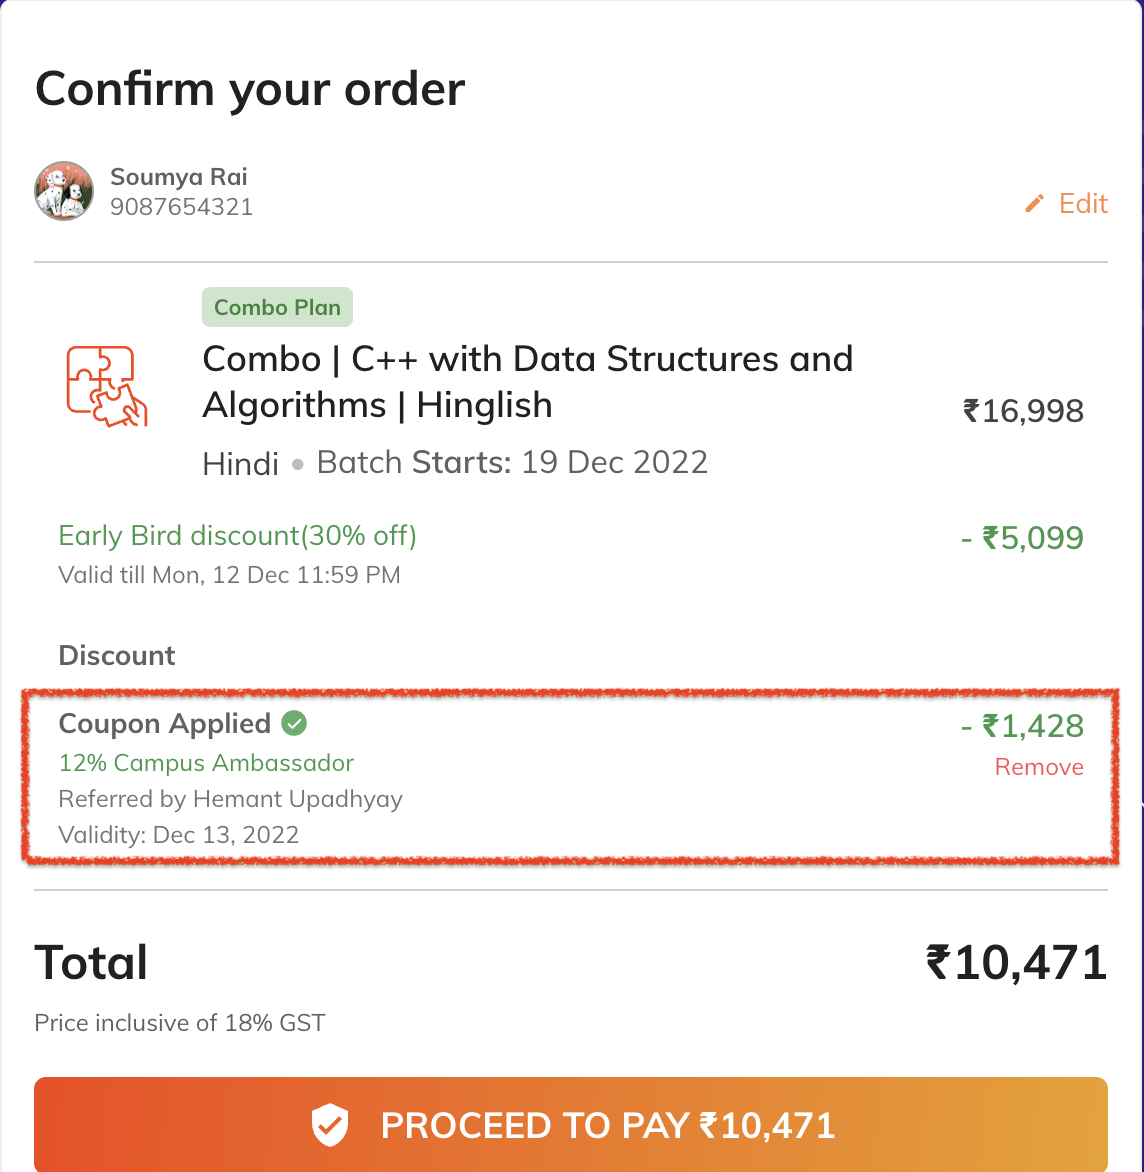The height and width of the screenshot is (1172, 1144).
Task: Click the Combo Plan badge
Action: [277, 307]
